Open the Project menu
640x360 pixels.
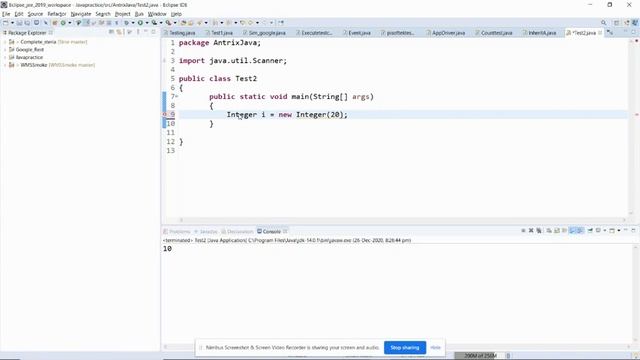122,14
